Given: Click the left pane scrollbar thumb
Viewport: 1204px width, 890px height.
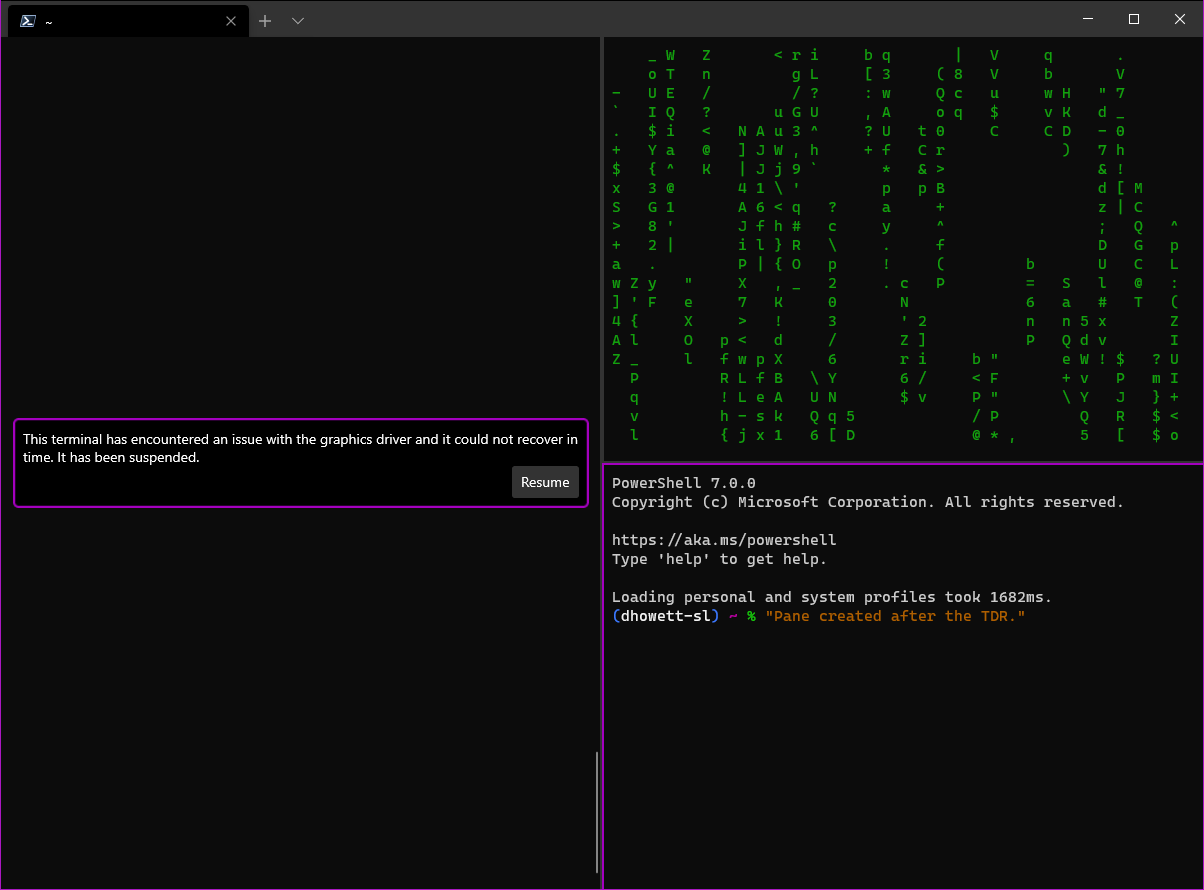Looking at the screenshot, I should (x=597, y=811).
